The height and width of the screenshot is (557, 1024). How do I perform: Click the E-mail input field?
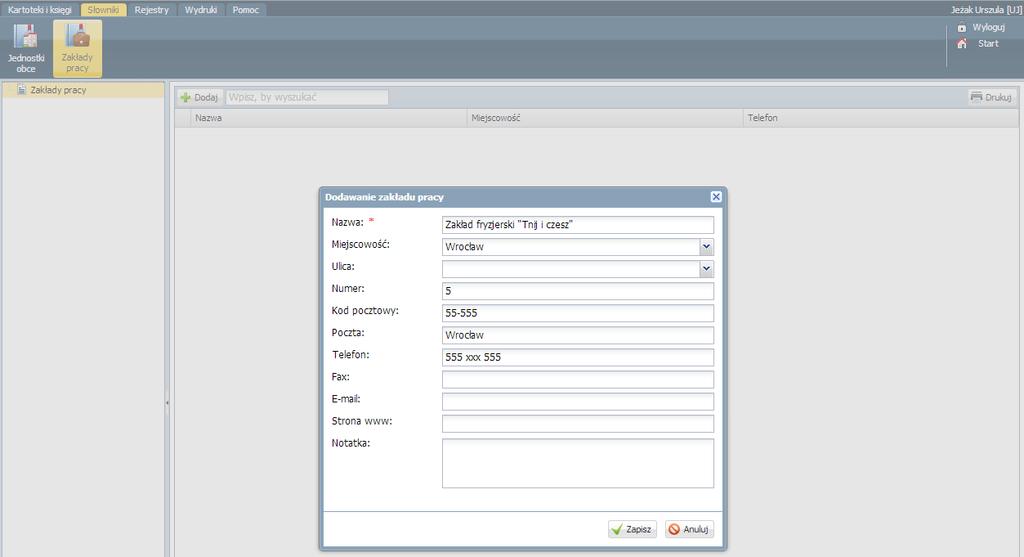click(x=578, y=402)
